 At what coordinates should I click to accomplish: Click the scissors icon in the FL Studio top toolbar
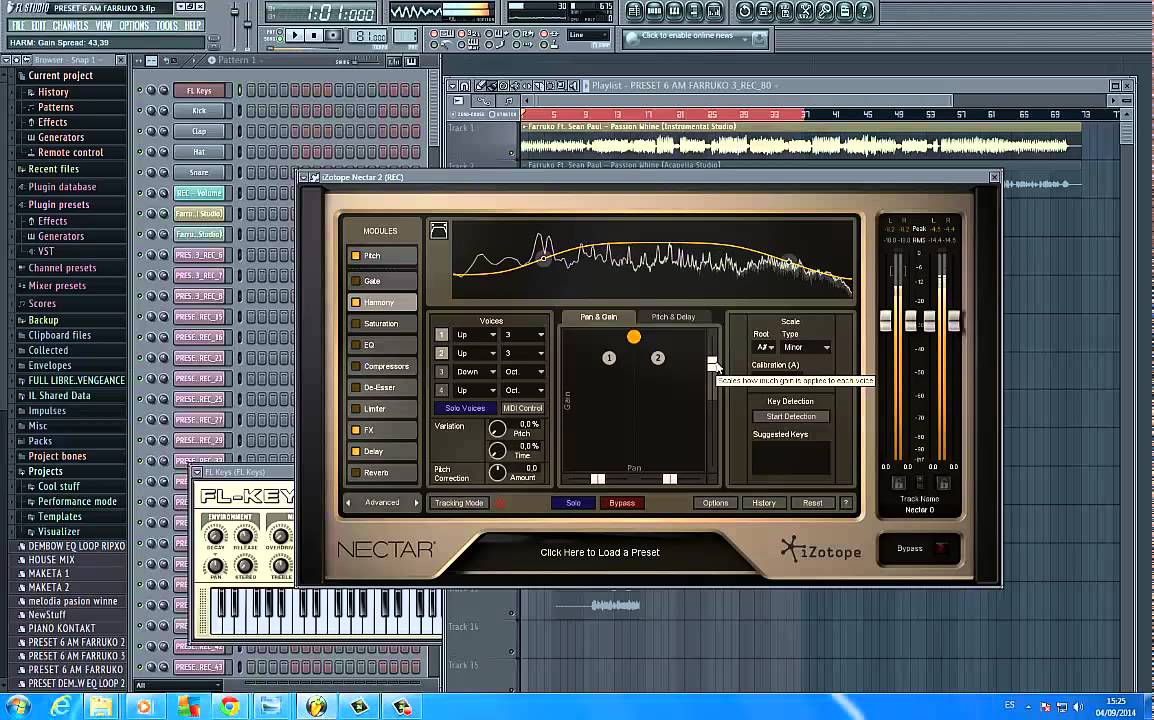[x=804, y=11]
